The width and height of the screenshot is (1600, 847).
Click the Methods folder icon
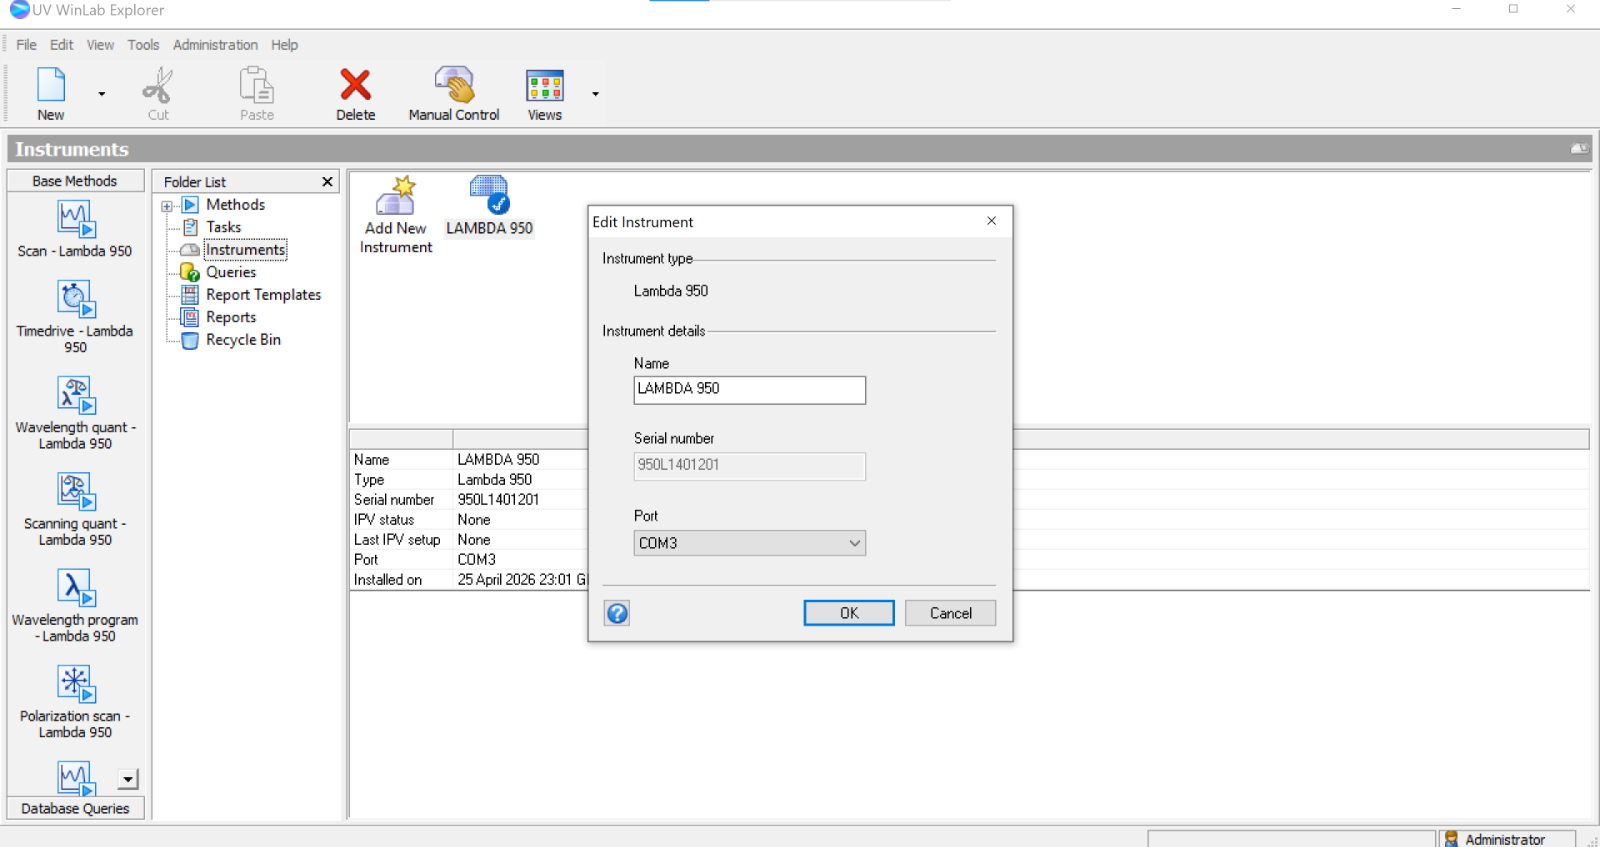point(190,205)
